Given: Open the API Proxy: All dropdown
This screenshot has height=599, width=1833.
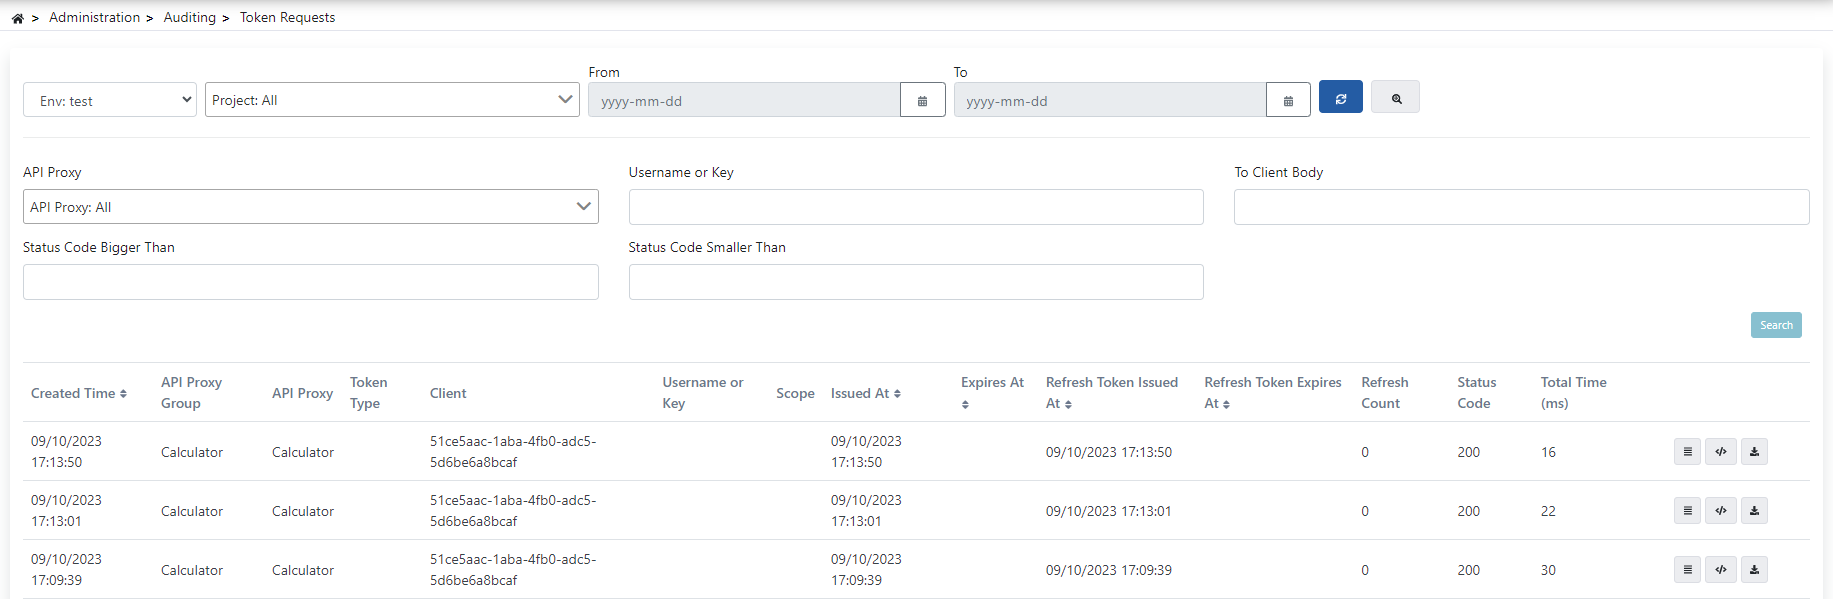Looking at the screenshot, I should (x=310, y=207).
